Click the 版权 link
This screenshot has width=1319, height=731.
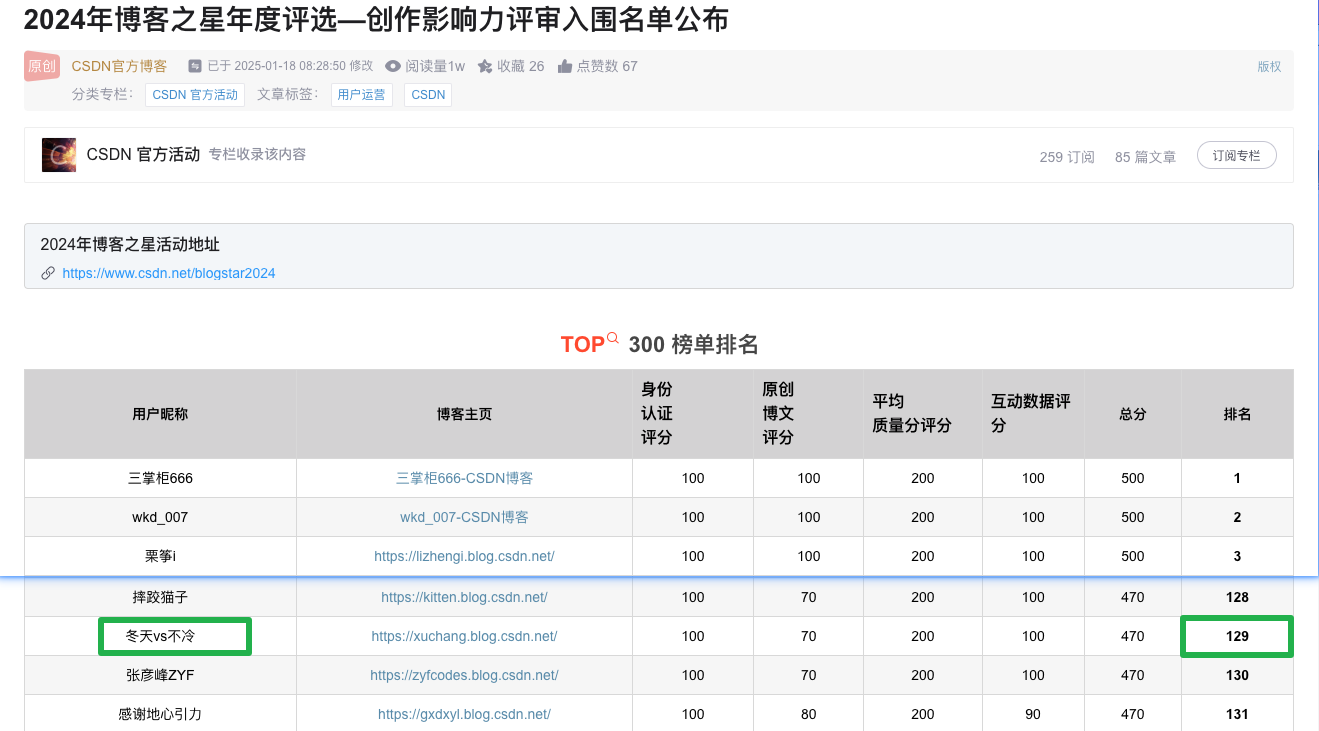point(1269,66)
